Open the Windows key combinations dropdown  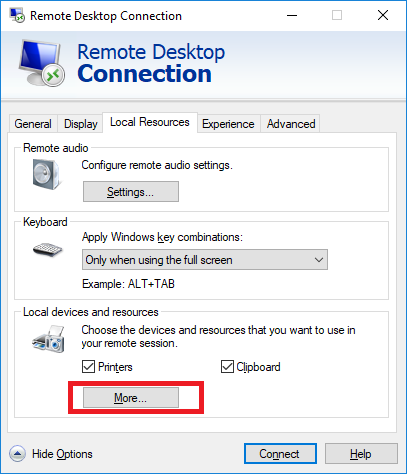click(x=205, y=260)
